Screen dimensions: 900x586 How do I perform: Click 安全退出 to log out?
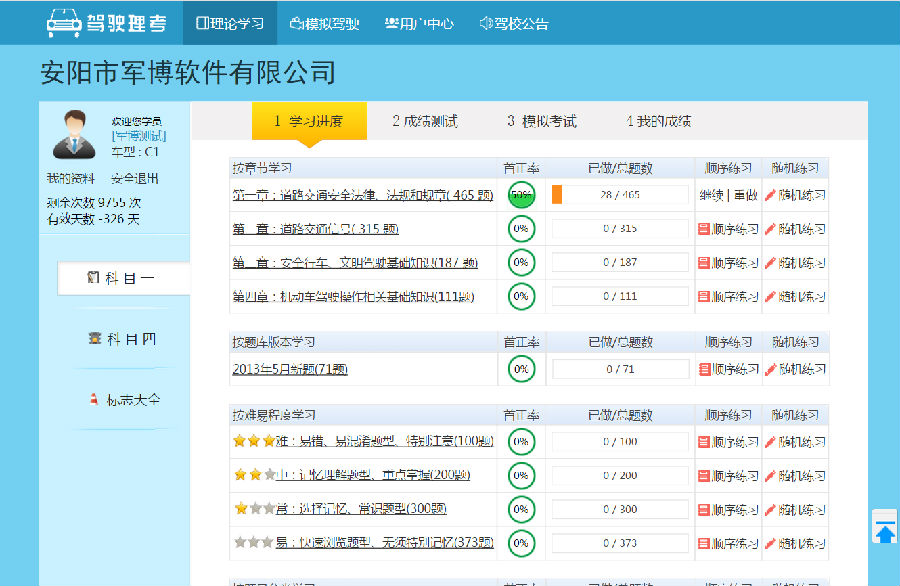coord(134,178)
